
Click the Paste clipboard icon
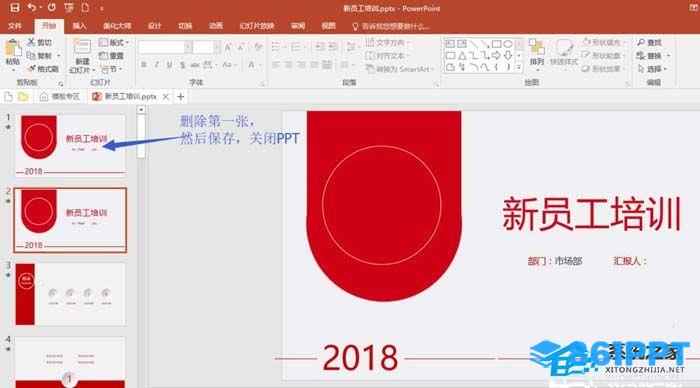pyautogui.click(x=13, y=48)
